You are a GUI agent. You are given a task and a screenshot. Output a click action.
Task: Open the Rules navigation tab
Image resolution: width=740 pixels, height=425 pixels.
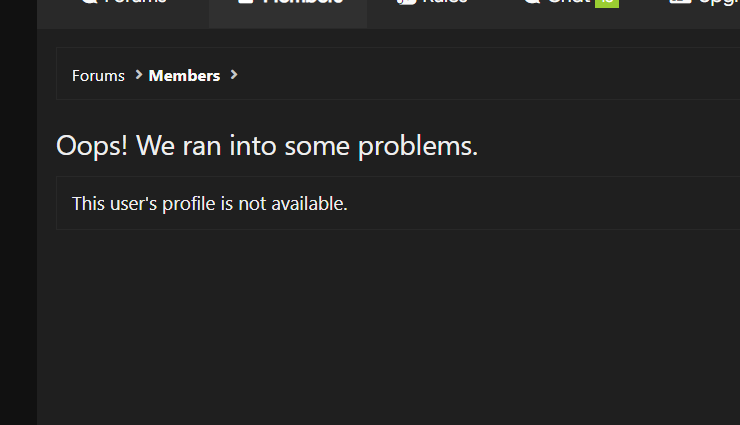click(x=432, y=4)
